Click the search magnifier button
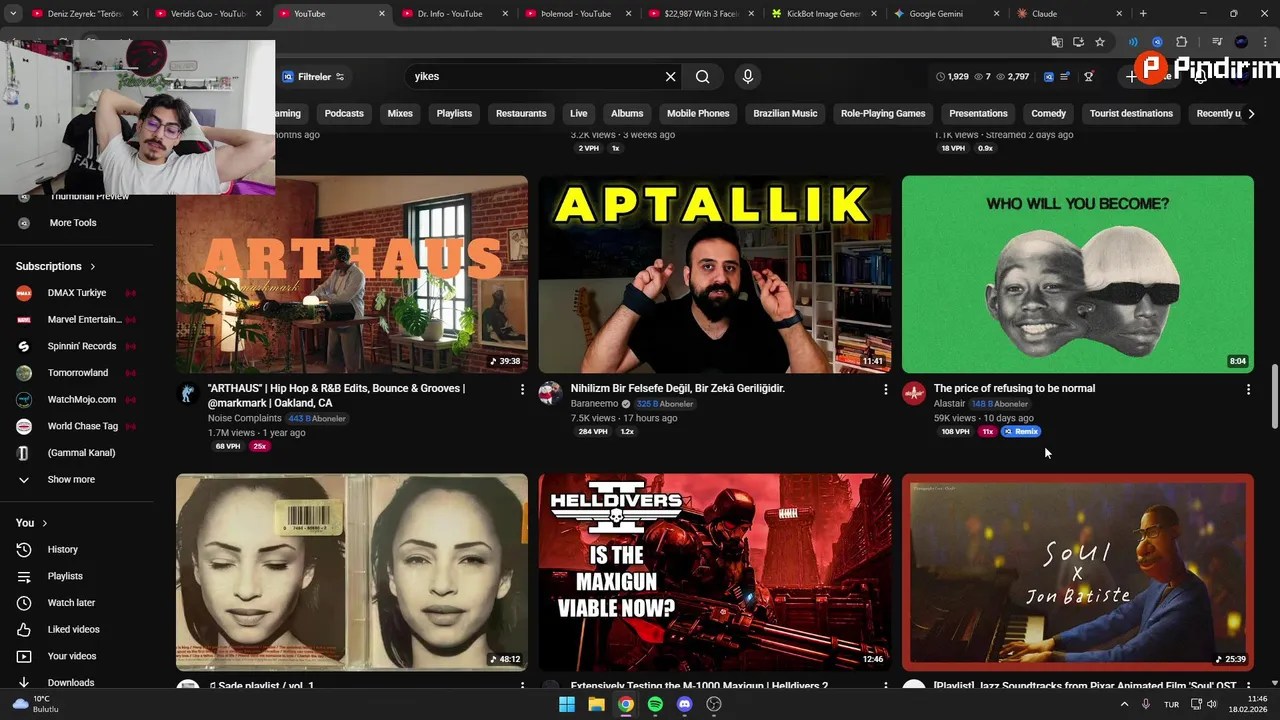 tap(703, 77)
